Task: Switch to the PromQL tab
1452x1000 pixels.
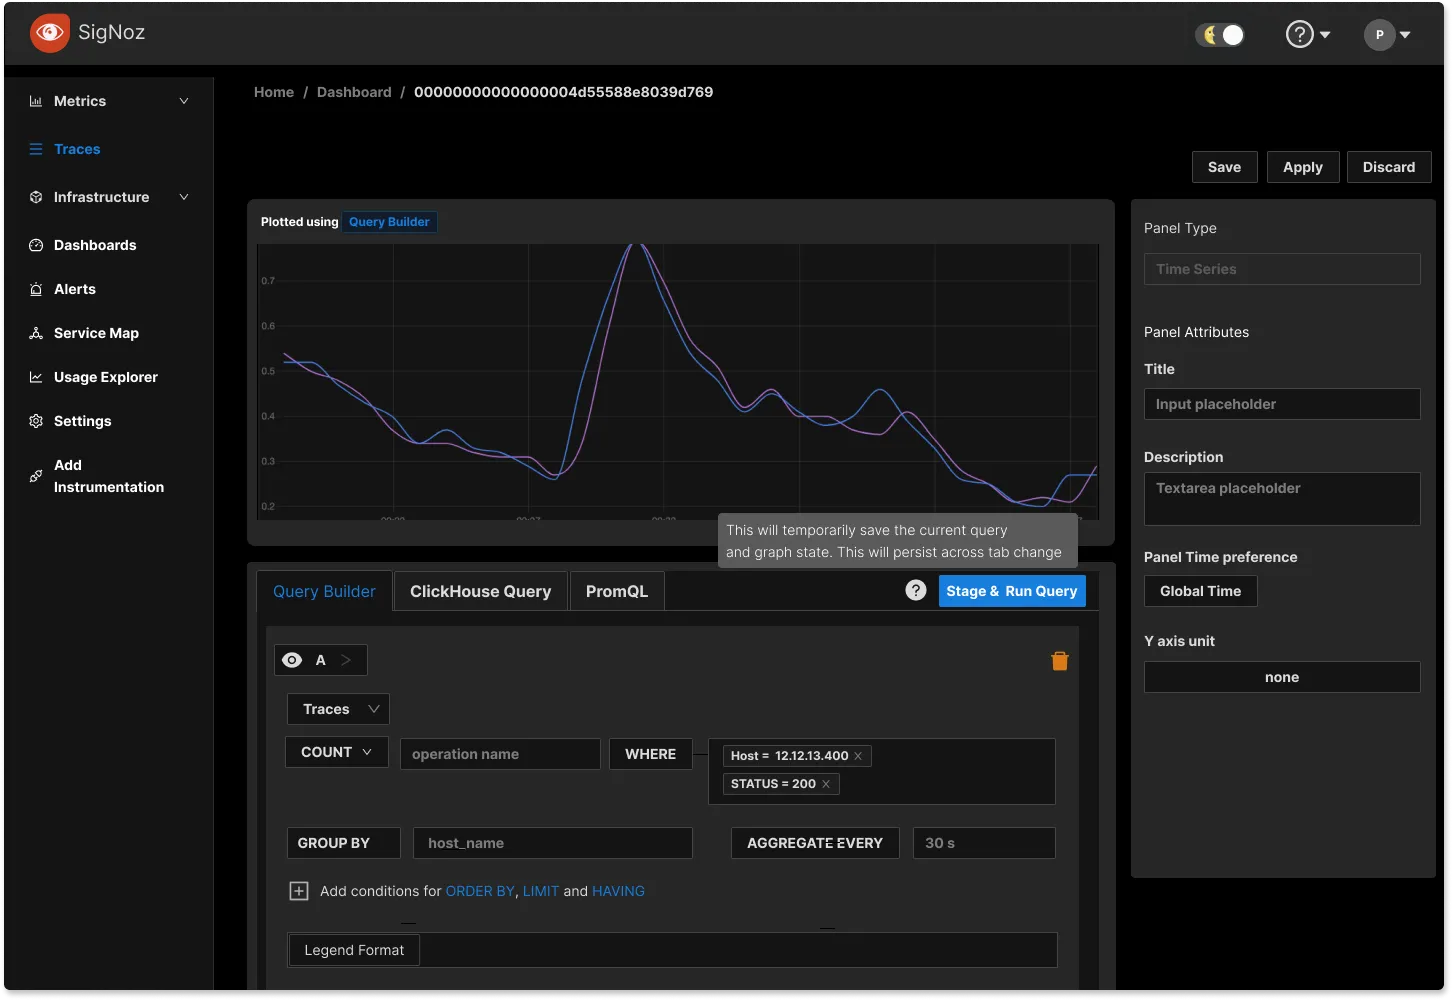Action: [616, 591]
